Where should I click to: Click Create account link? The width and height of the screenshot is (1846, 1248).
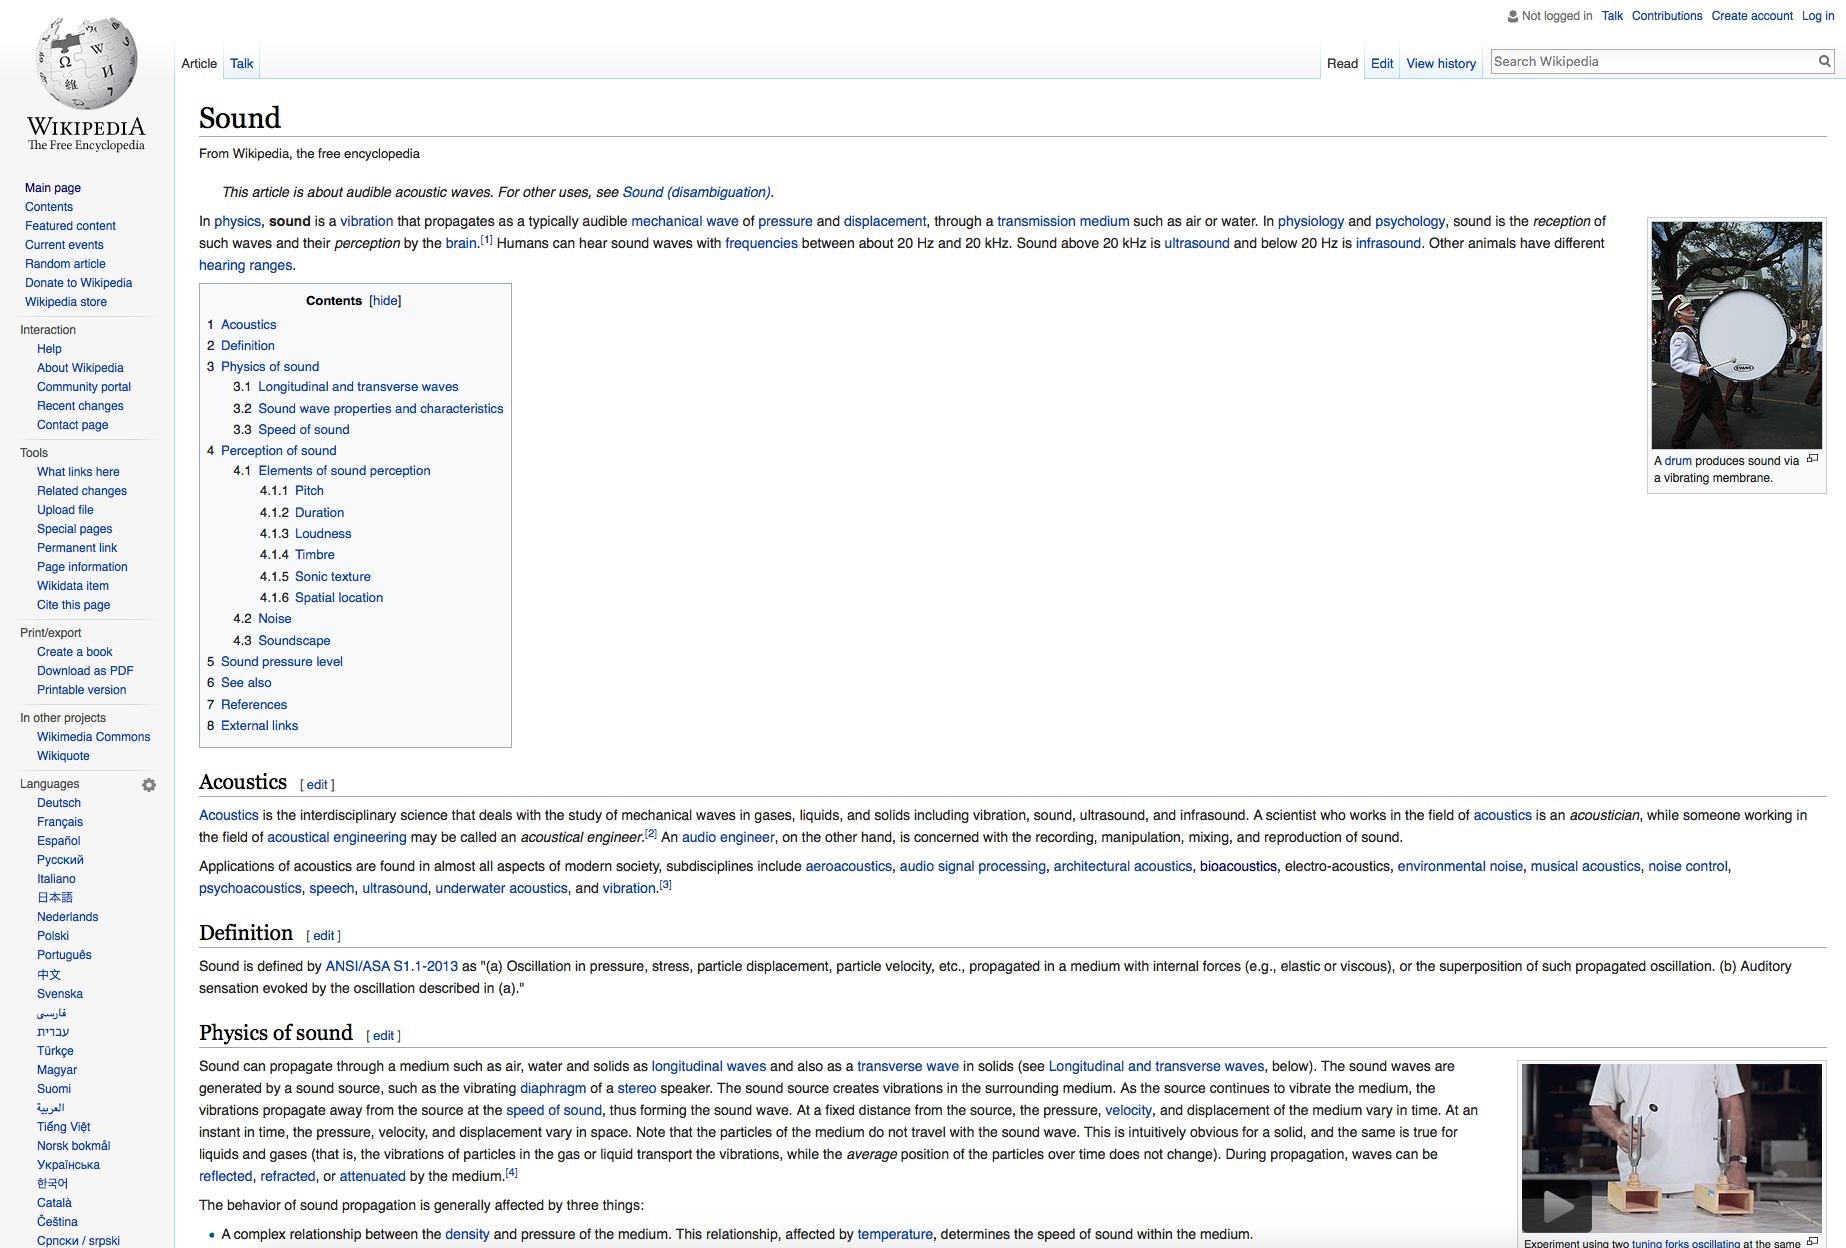coord(1752,16)
